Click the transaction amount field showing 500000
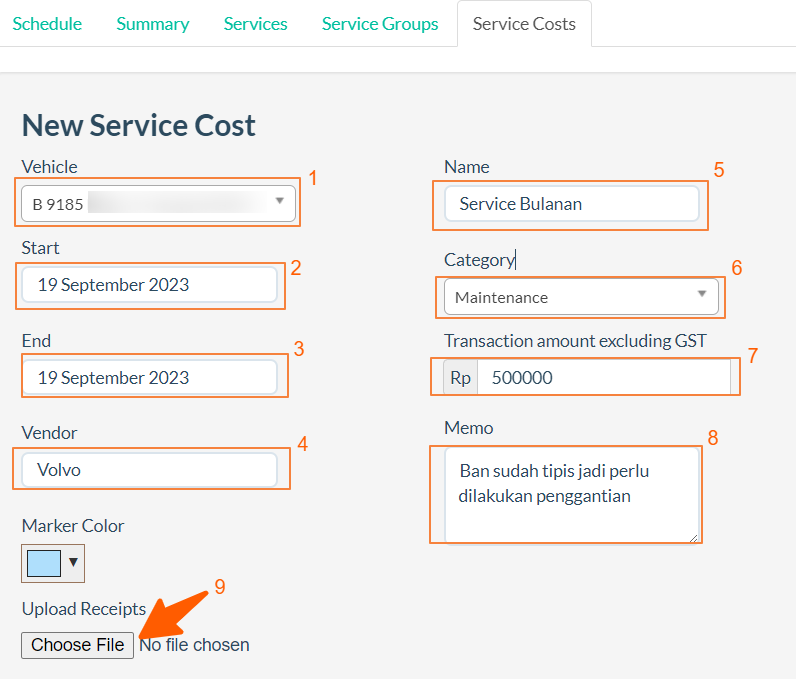 coord(603,378)
